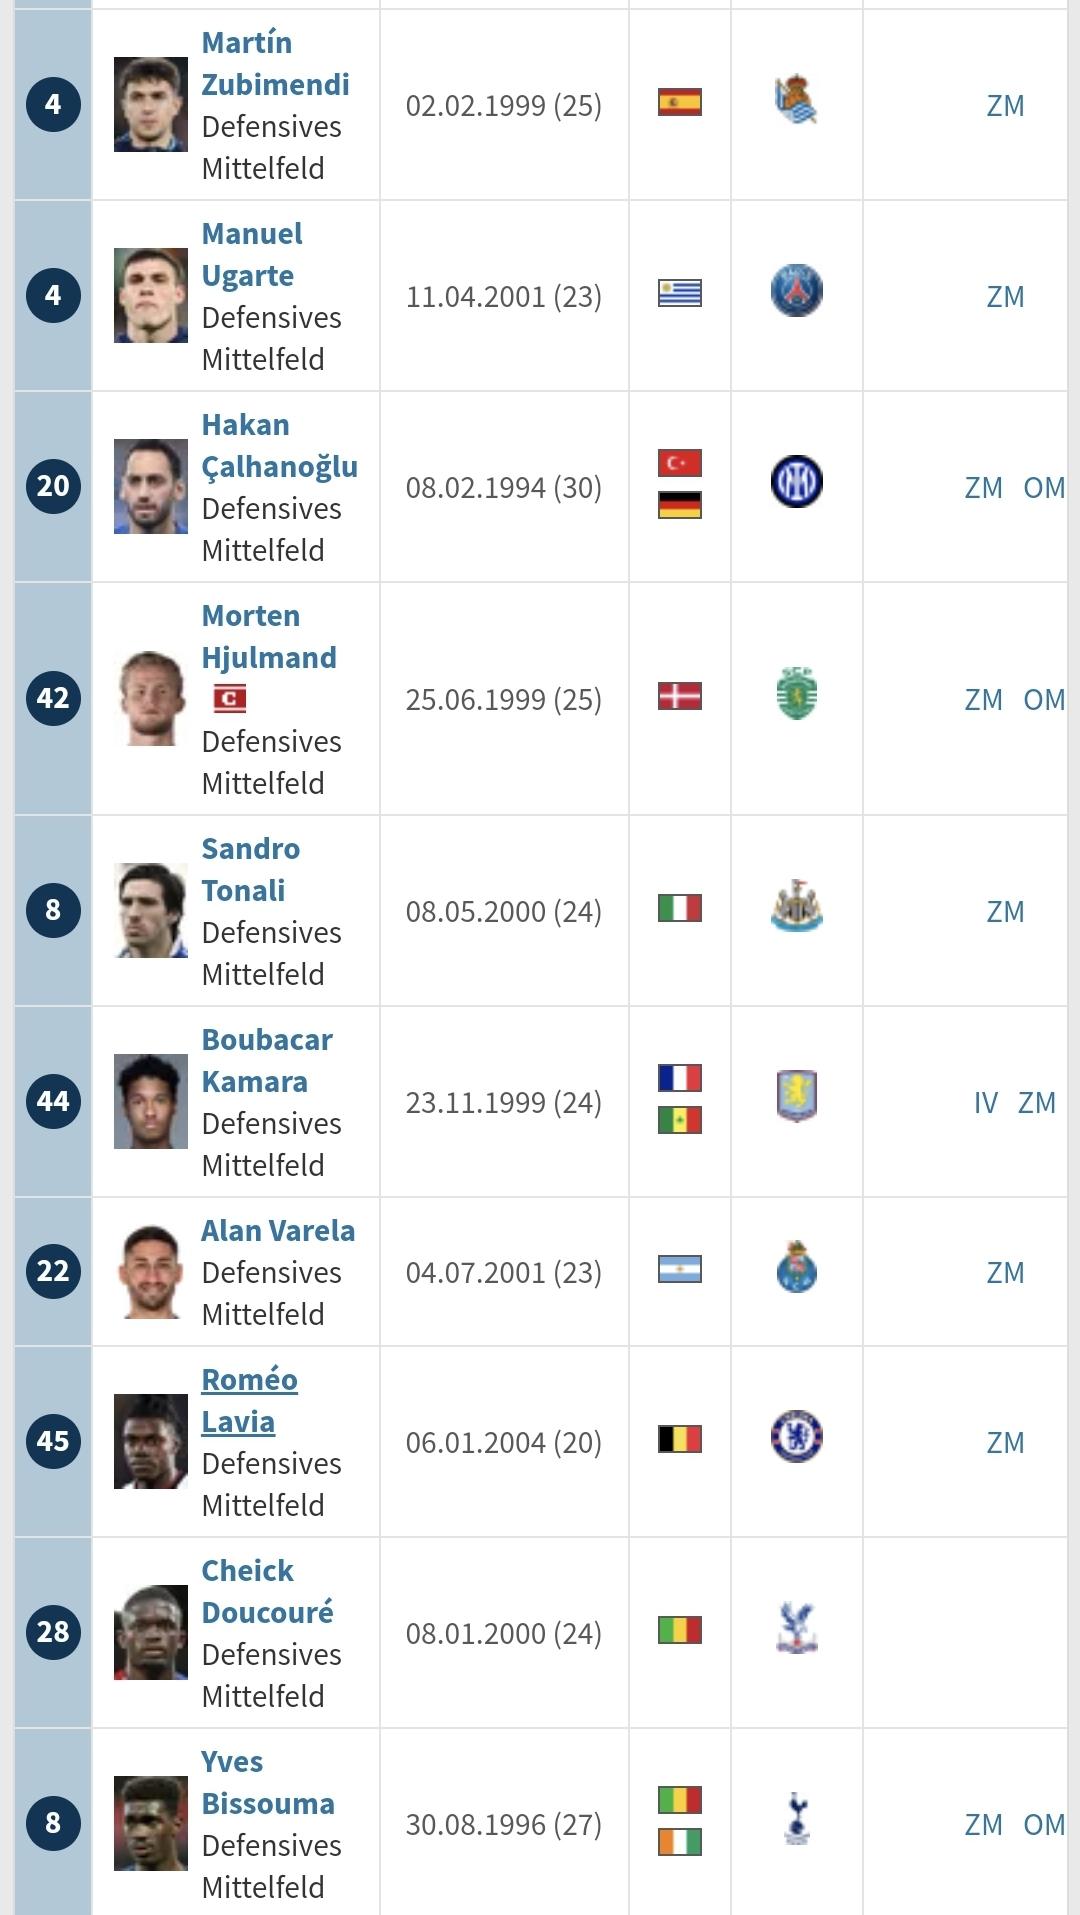Screen dimensions: 1080x1915
Task: Click the ZM position link for Alan Varela
Action: [x=1005, y=1272]
